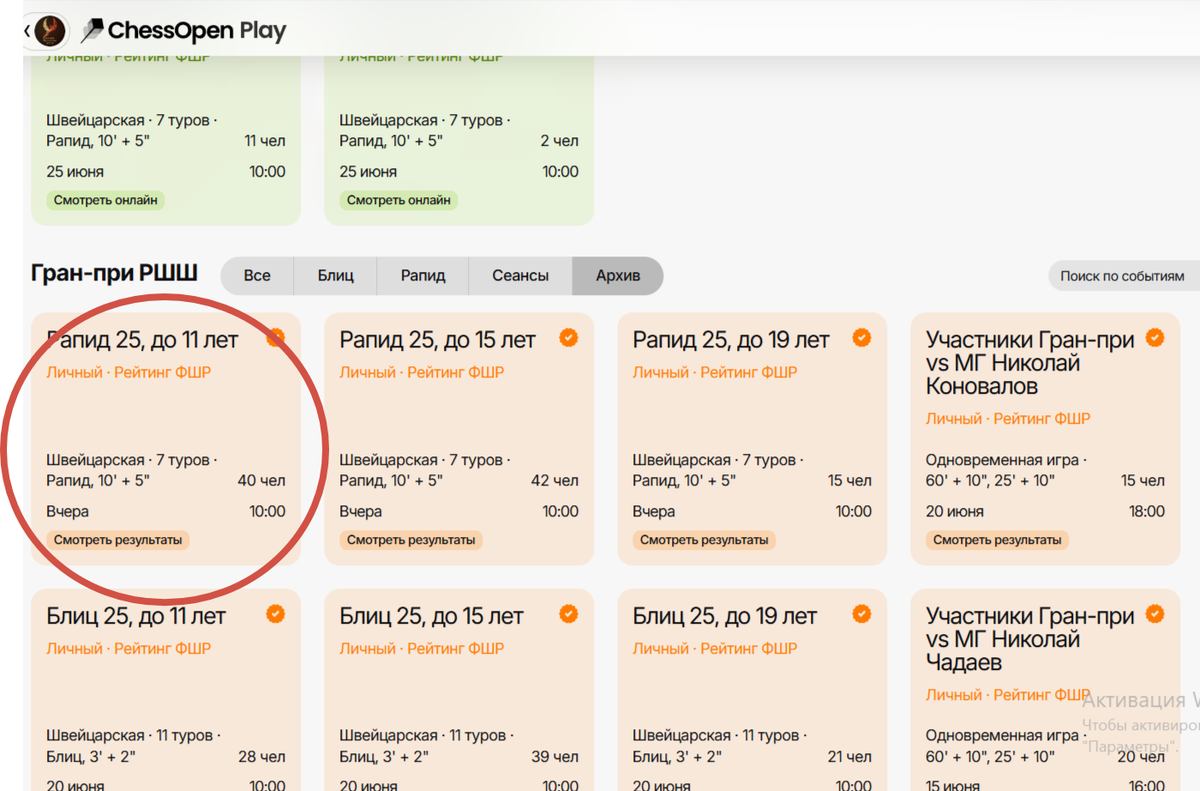Click verified badge on МГ Николай Коновалов card
This screenshot has height=791, width=1200.
[1154, 338]
